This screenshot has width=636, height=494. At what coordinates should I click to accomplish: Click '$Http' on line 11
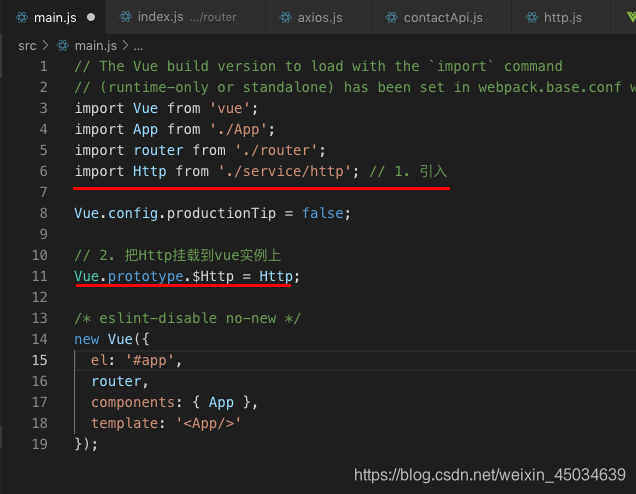coord(213,276)
